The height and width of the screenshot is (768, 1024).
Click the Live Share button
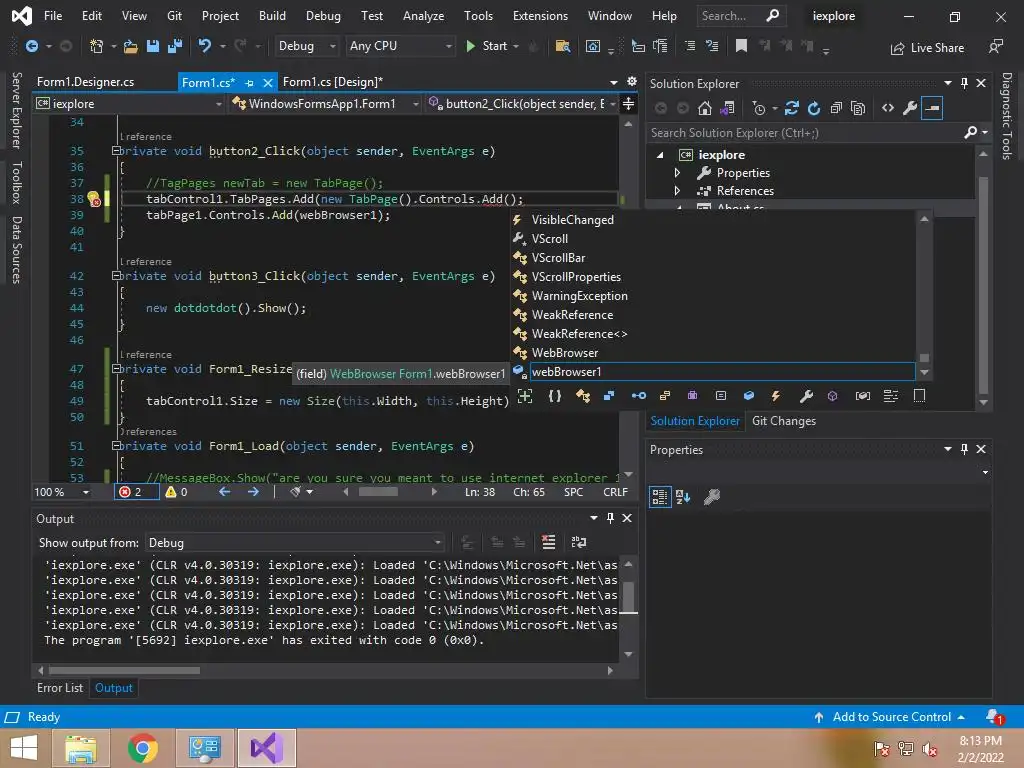pyautogui.click(x=927, y=47)
